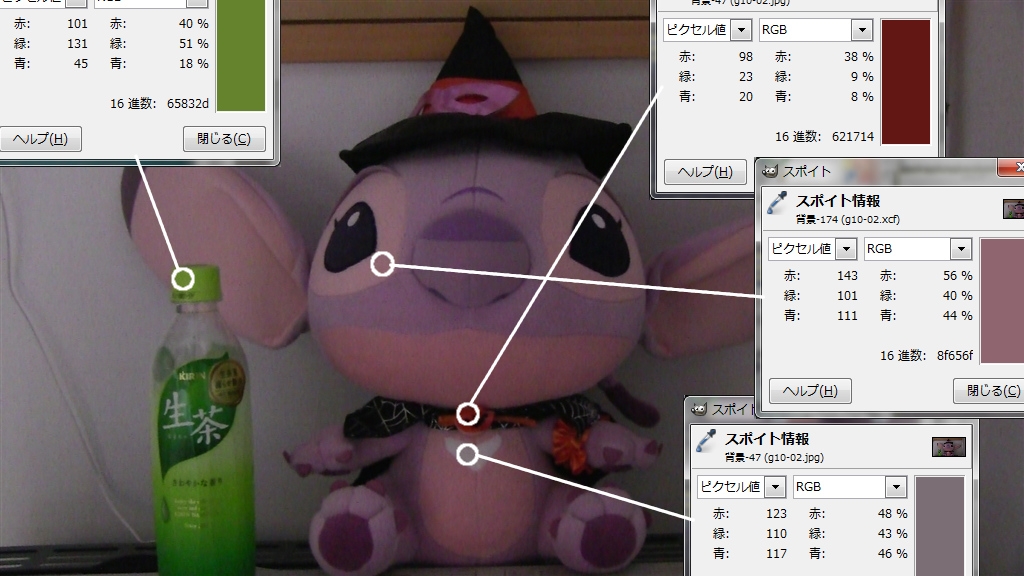Viewport: 1024px width, 576px height.
Task: Click the red value 101 in the green swatch dialog
Action: 77,24
